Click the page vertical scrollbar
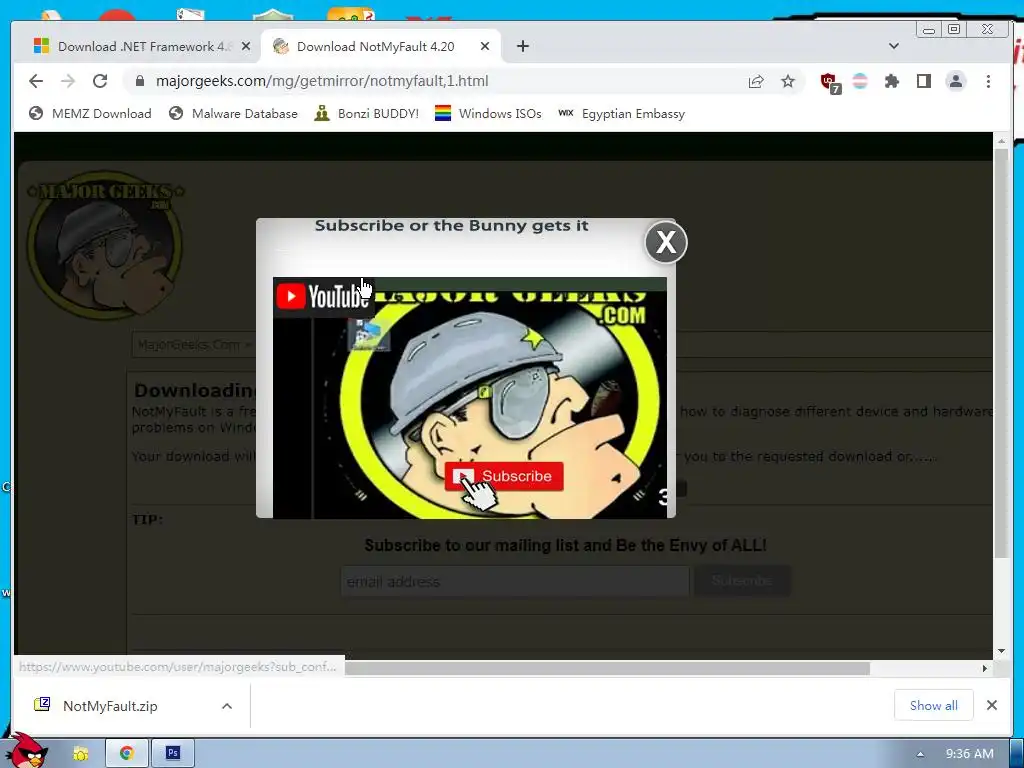 [1001, 353]
